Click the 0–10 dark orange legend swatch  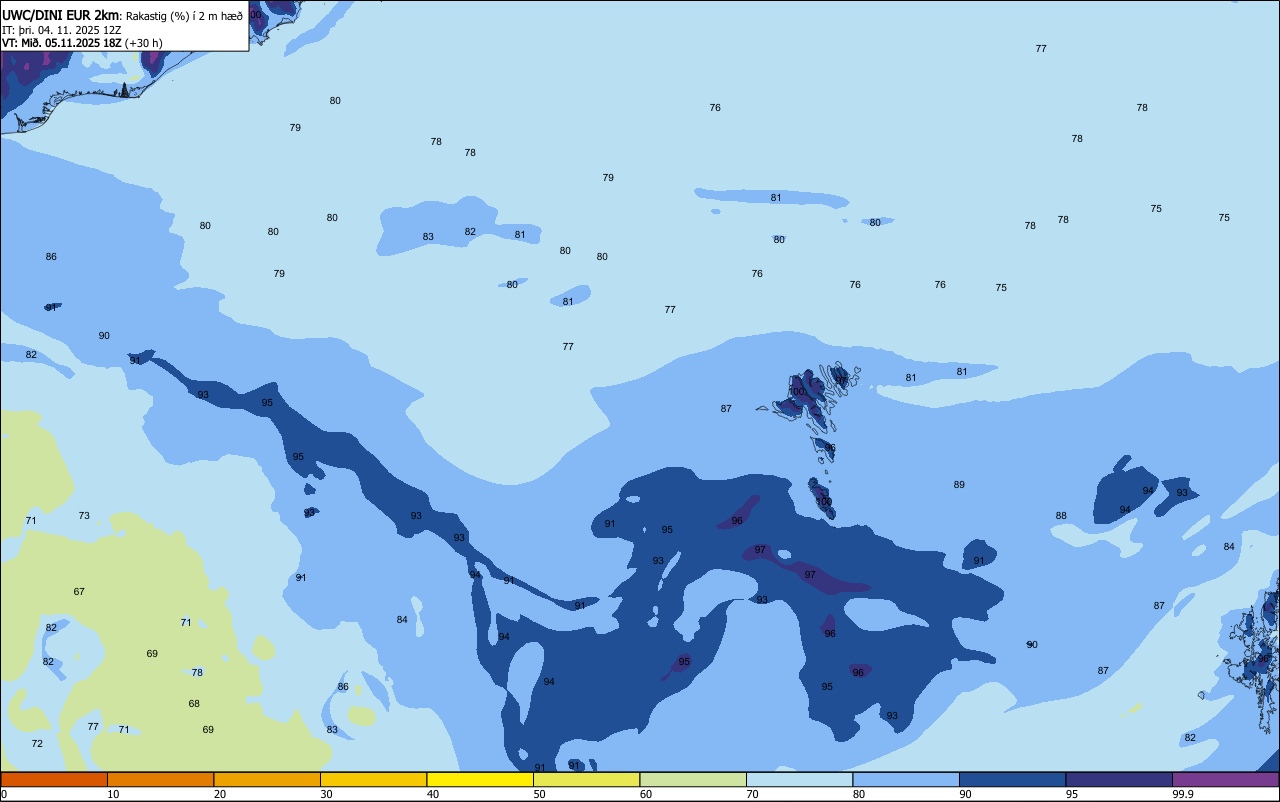[x=54, y=779]
